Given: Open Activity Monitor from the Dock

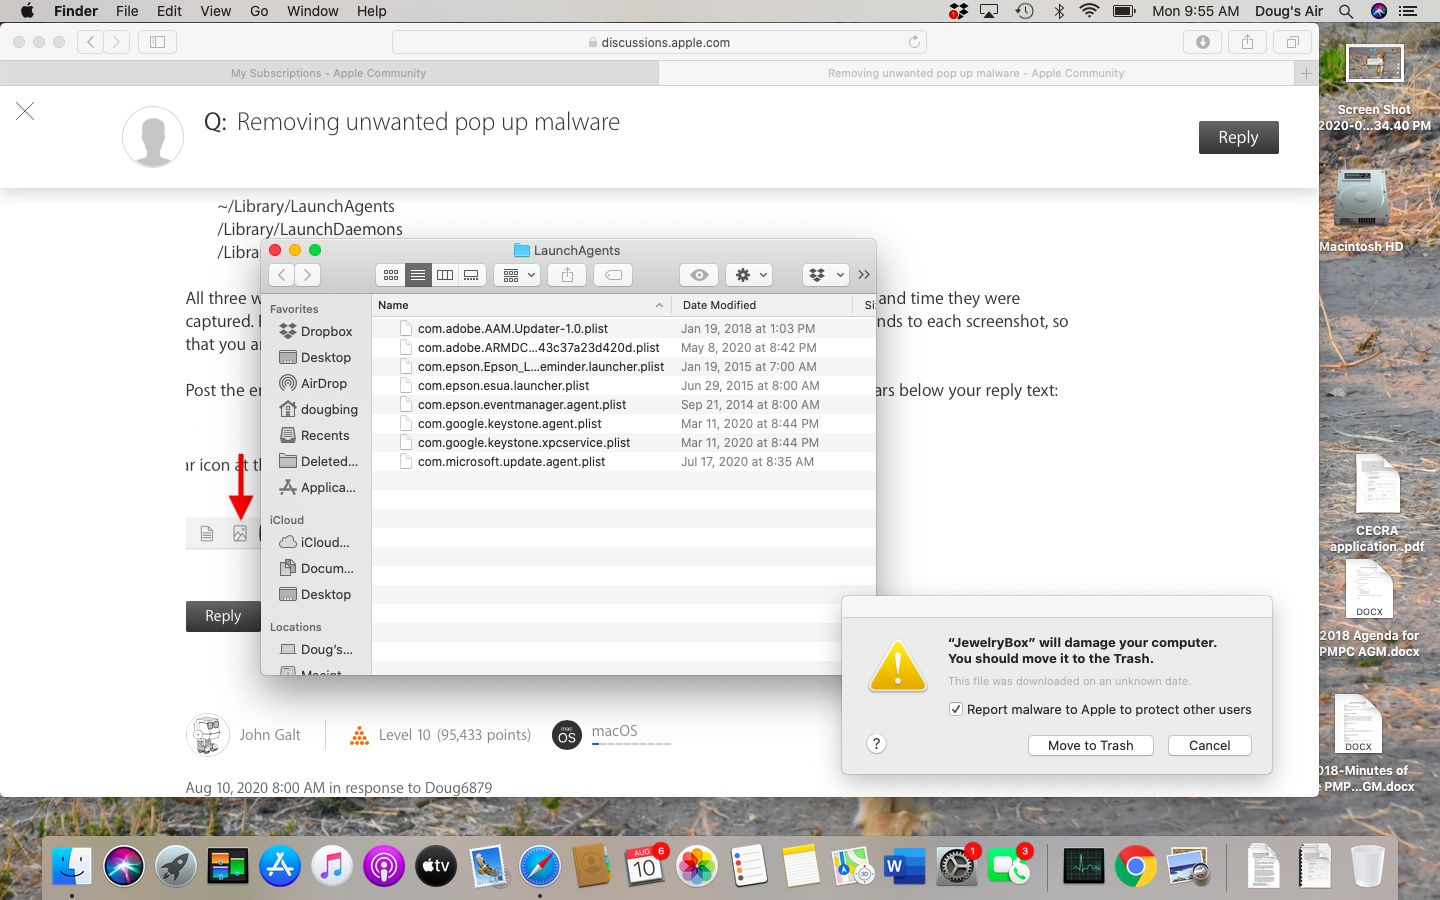Looking at the screenshot, I should point(1084,866).
